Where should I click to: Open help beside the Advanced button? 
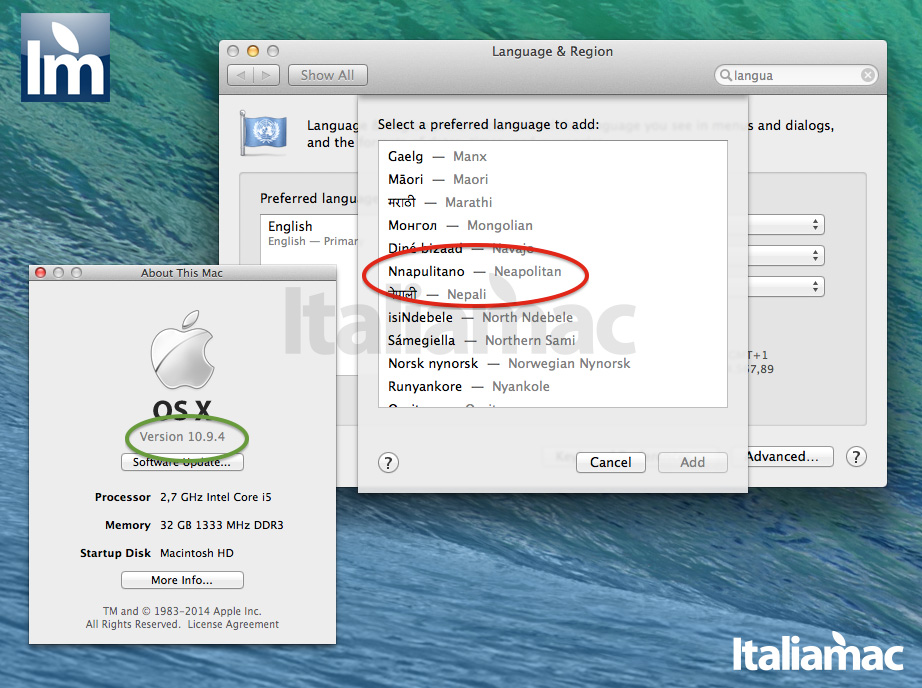856,457
